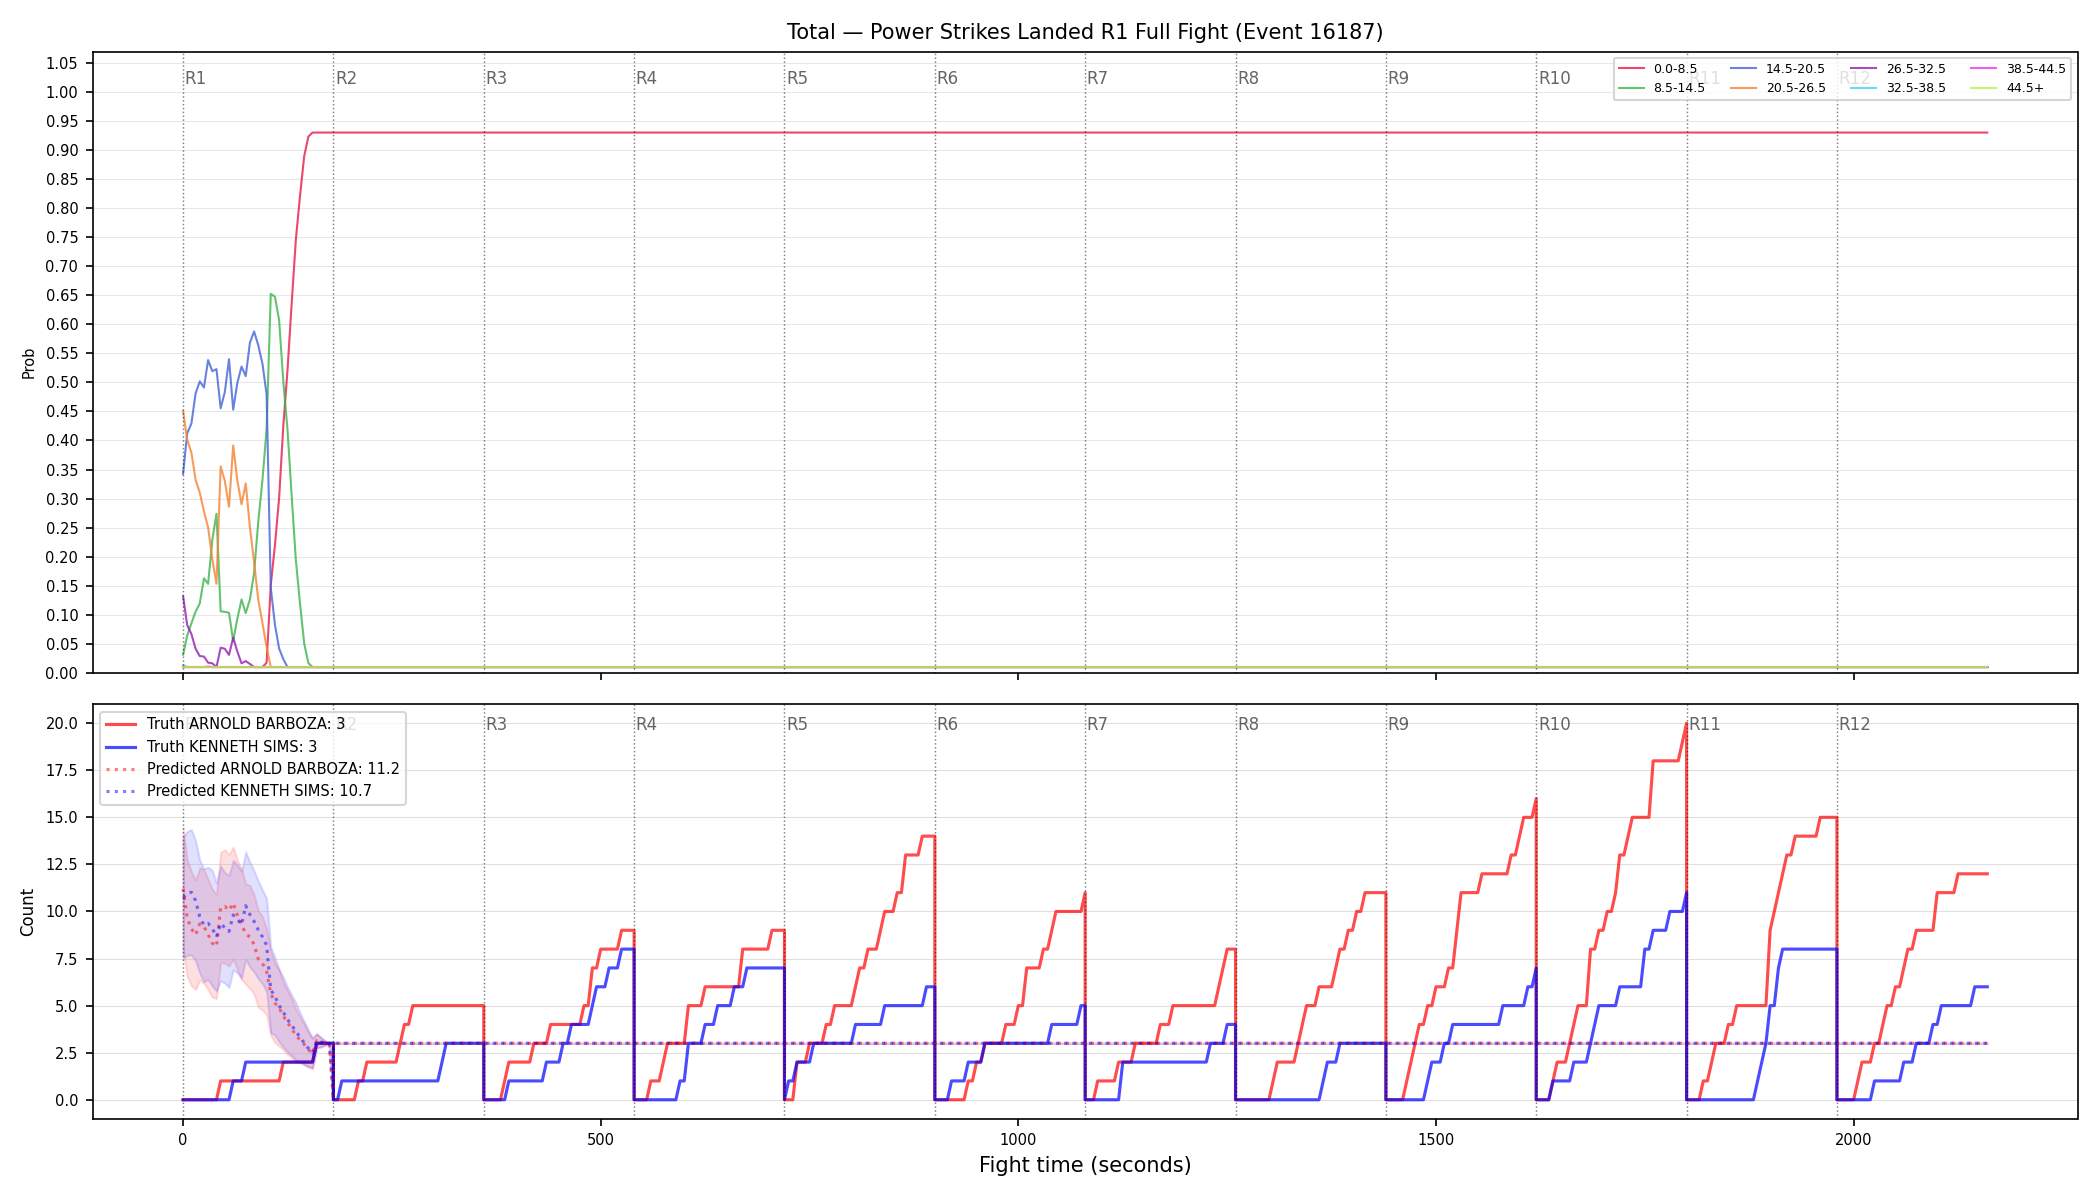Click the R1 round label in the top chart
This screenshot has height=1200, width=2100.
pos(196,78)
